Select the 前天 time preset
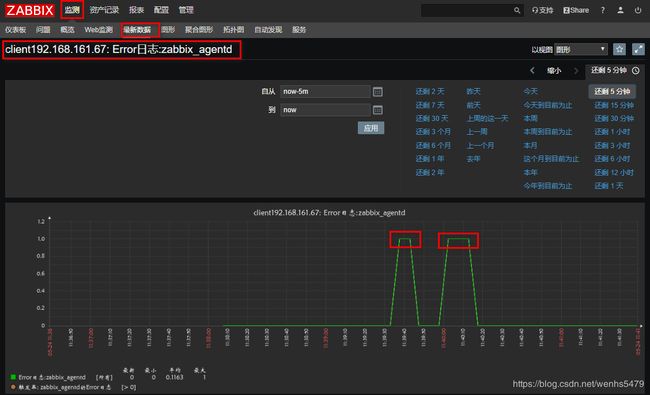The image size is (650, 395). pos(473,105)
